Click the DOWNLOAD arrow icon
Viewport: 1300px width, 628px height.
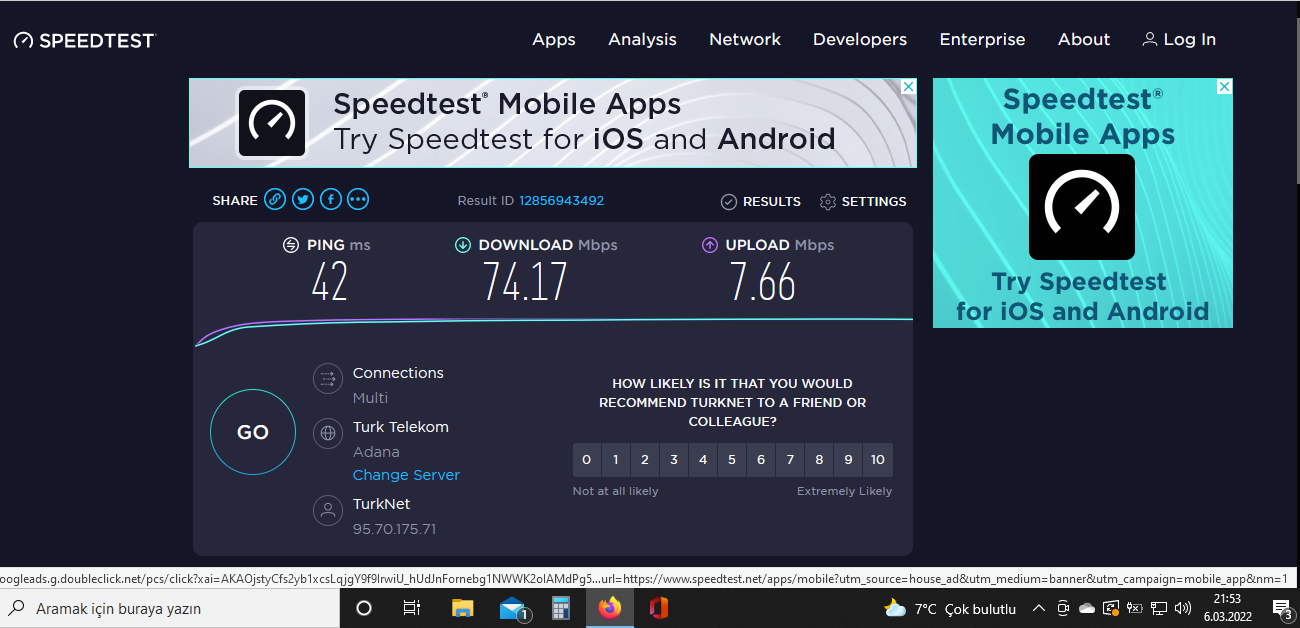(463, 245)
